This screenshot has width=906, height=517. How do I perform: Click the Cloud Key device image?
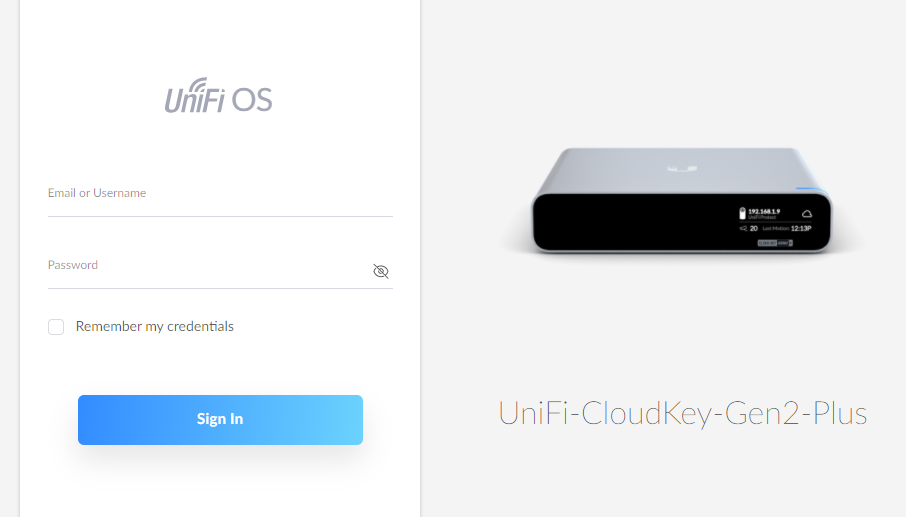pos(682,200)
